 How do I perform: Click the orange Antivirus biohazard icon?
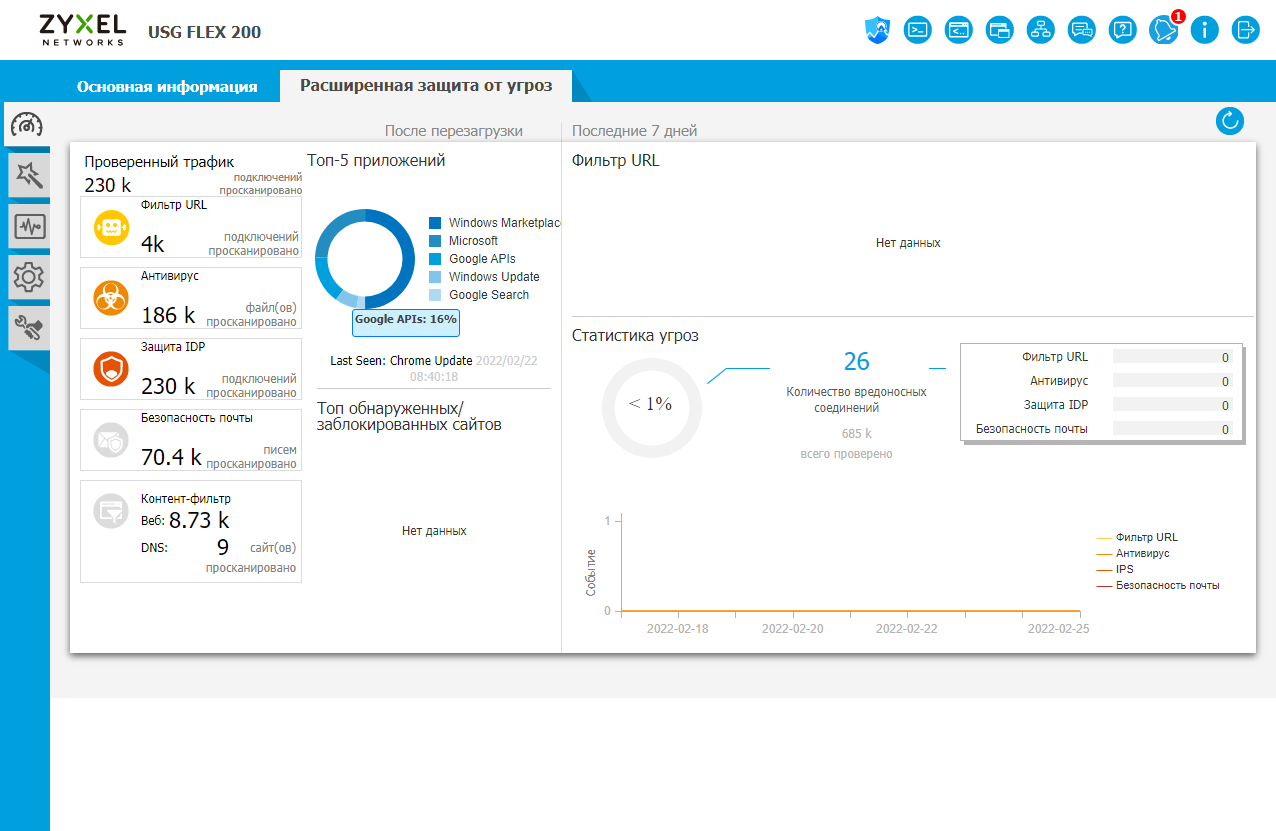pyautogui.click(x=111, y=298)
